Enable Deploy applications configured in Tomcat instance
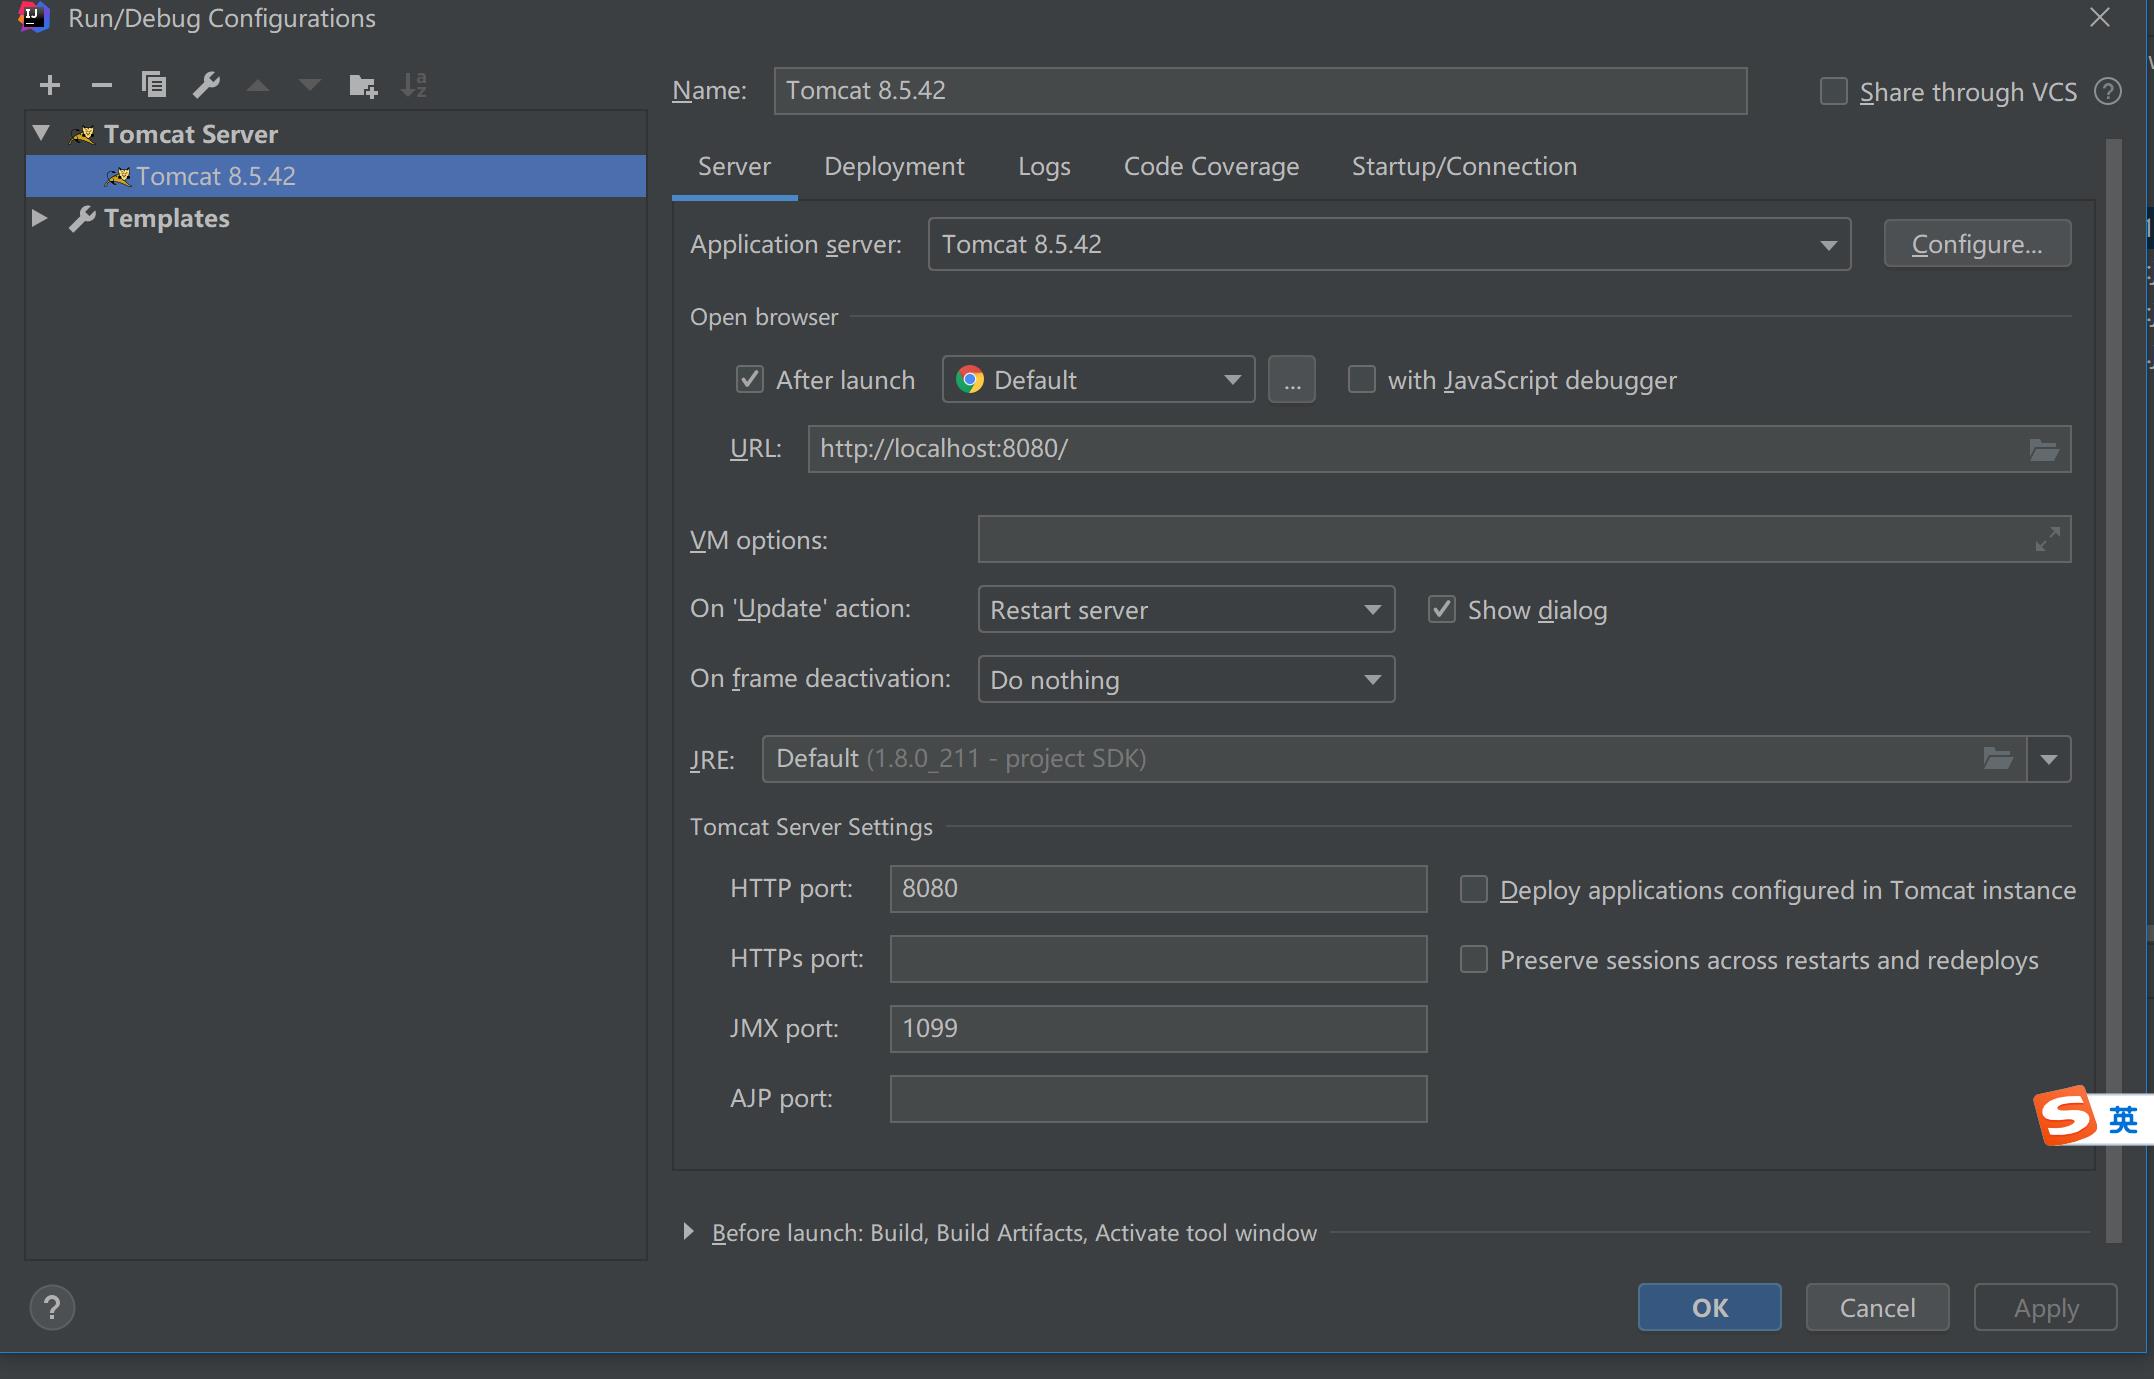The image size is (2154, 1379). click(1473, 890)
